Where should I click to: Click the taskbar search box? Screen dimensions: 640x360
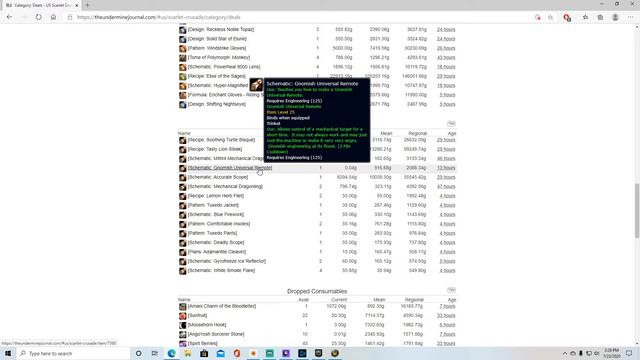pos(73,353)
